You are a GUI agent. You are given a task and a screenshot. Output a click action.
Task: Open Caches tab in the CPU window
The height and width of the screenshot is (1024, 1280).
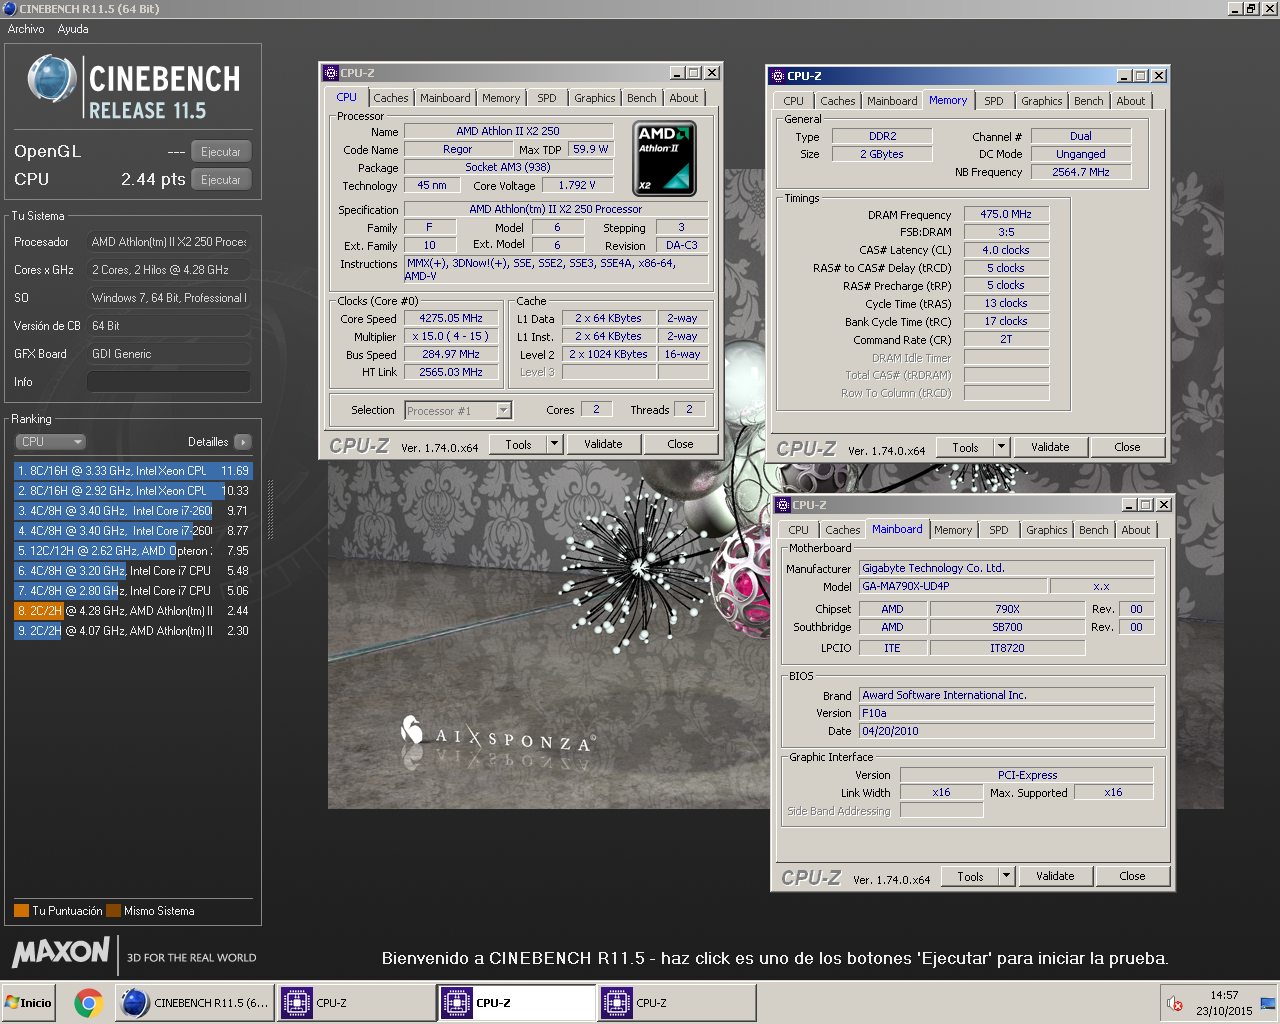[x=390, y=98]
